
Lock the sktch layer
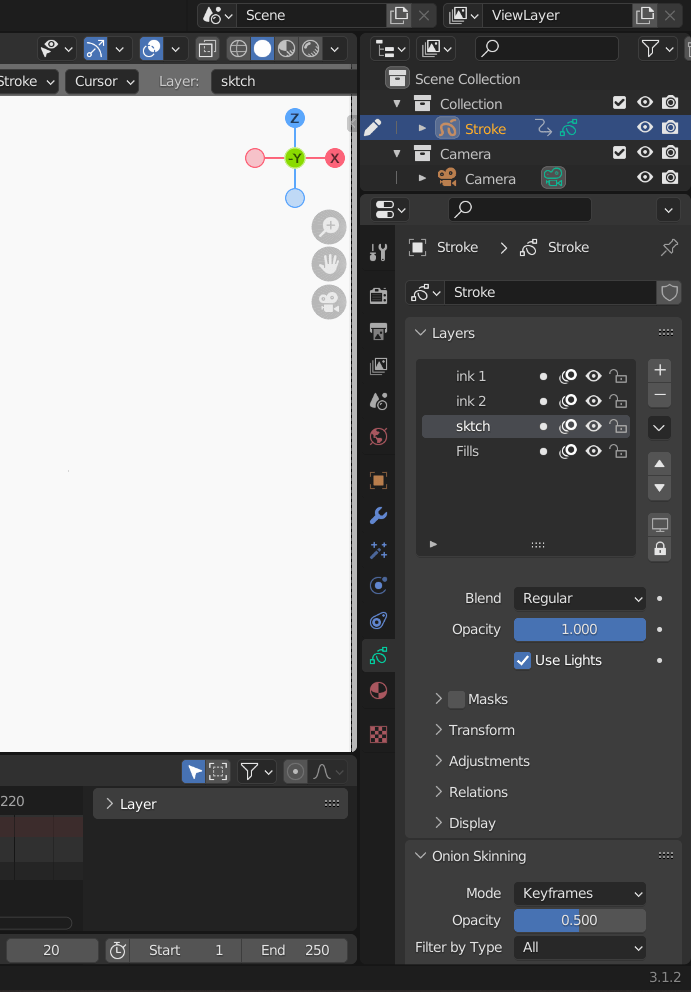coord(618,426)
